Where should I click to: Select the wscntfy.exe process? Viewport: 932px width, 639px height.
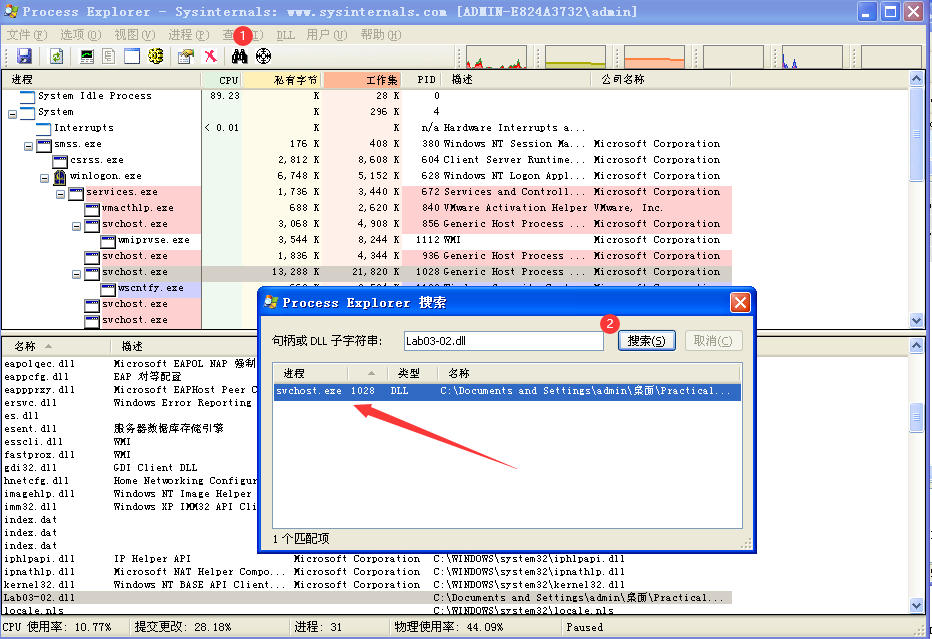pos(151,288)
